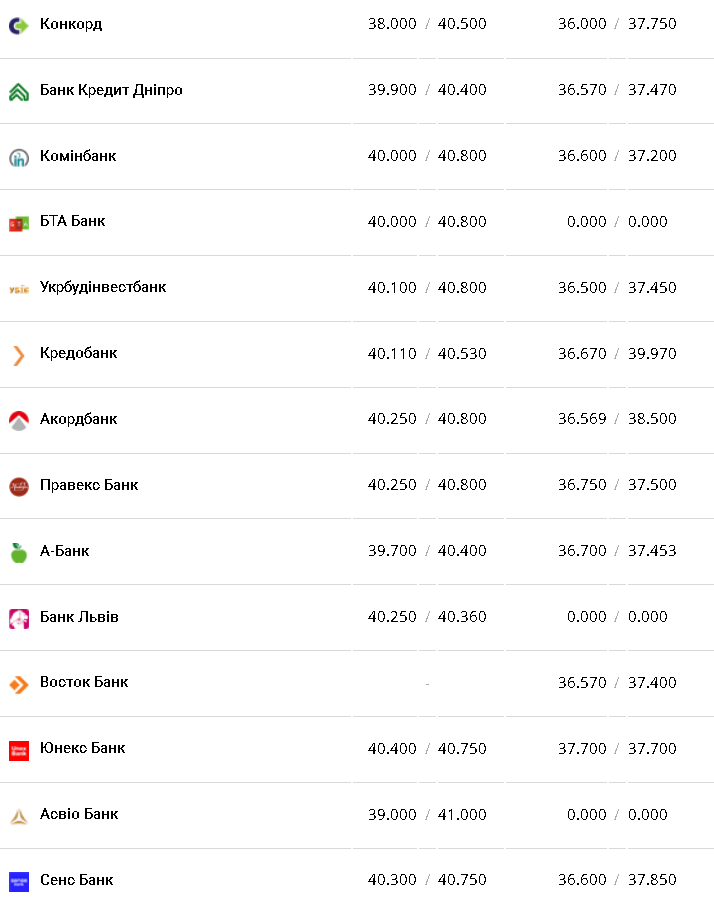Click the Банк Львів logo icon
This screenshot has width=714, height=909.
(x=18, y=618)
